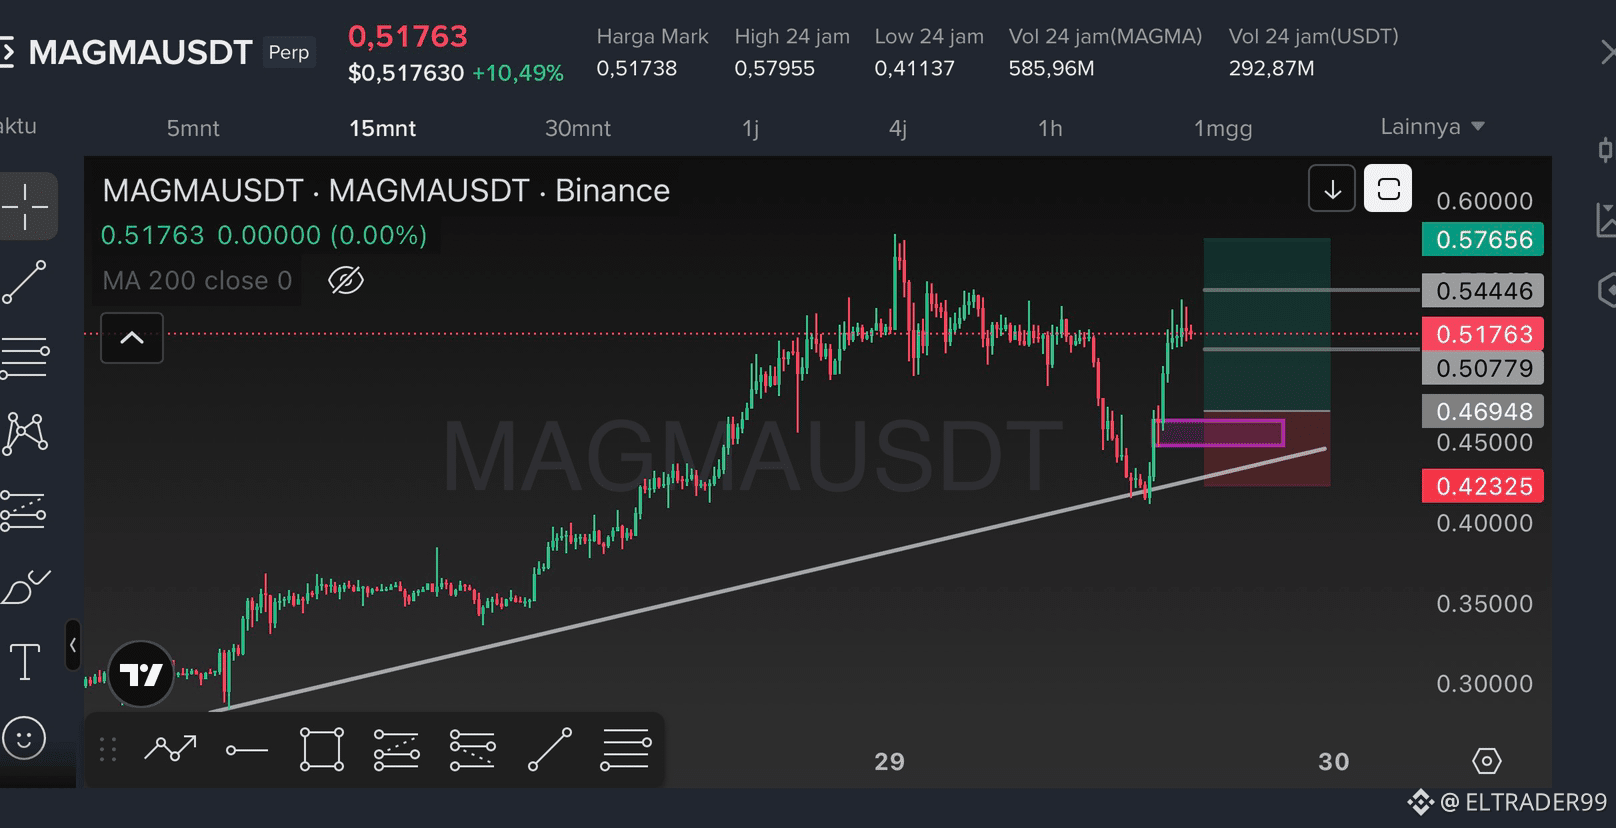Switch to the 15mnt timeframe

[383, 128]
